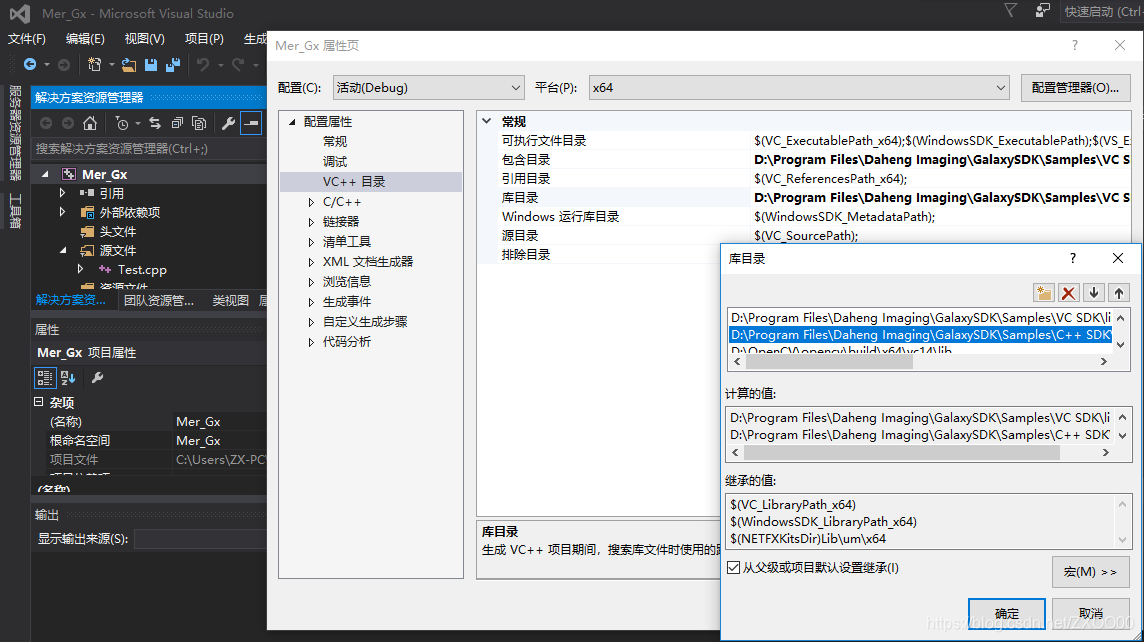Toggle 从父级或项目默认设置继承 checkbox

733,568
